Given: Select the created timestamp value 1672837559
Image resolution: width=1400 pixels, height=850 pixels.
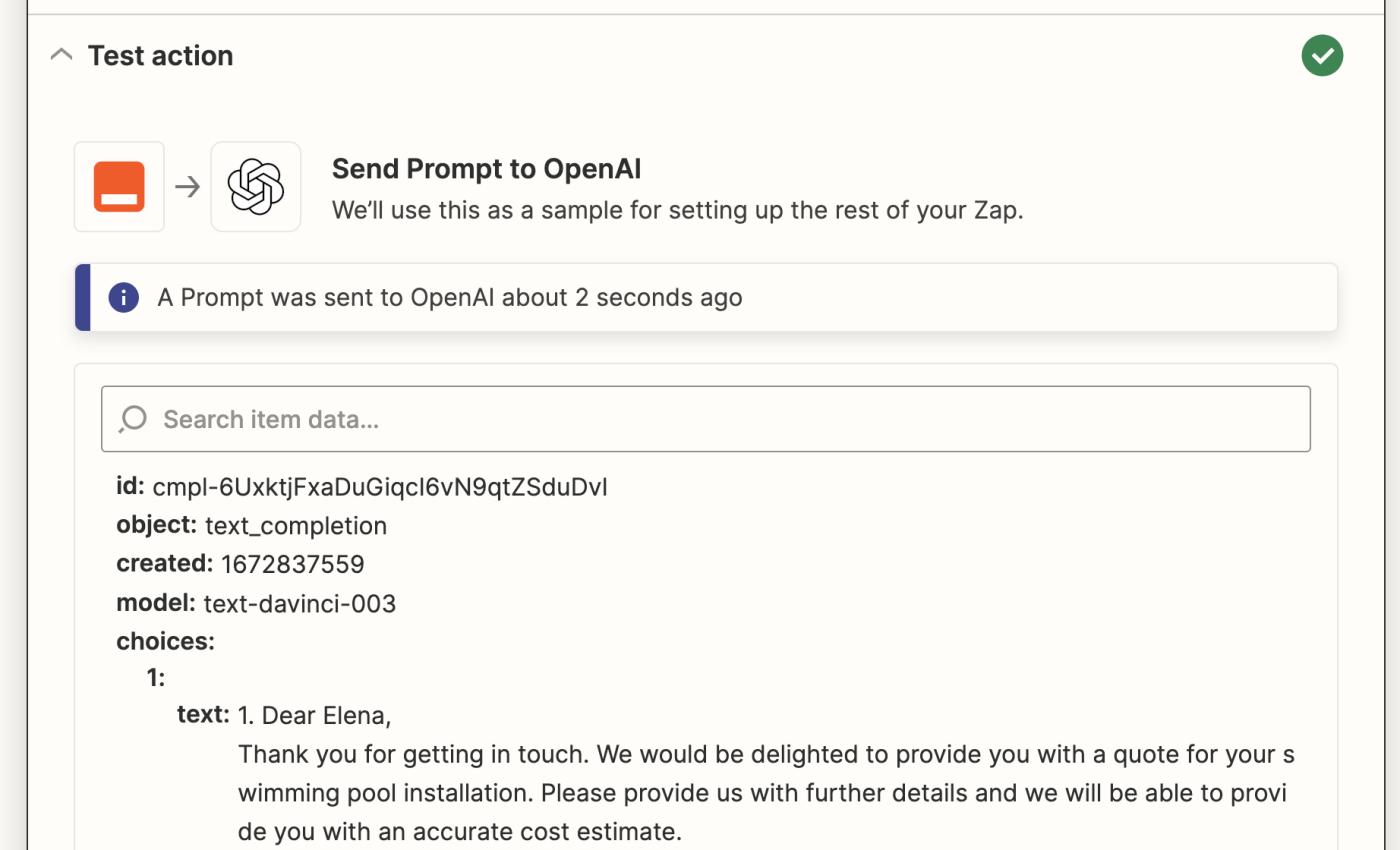Looking at the screenshot, I should pyautogui.click(x=293, y=564).
